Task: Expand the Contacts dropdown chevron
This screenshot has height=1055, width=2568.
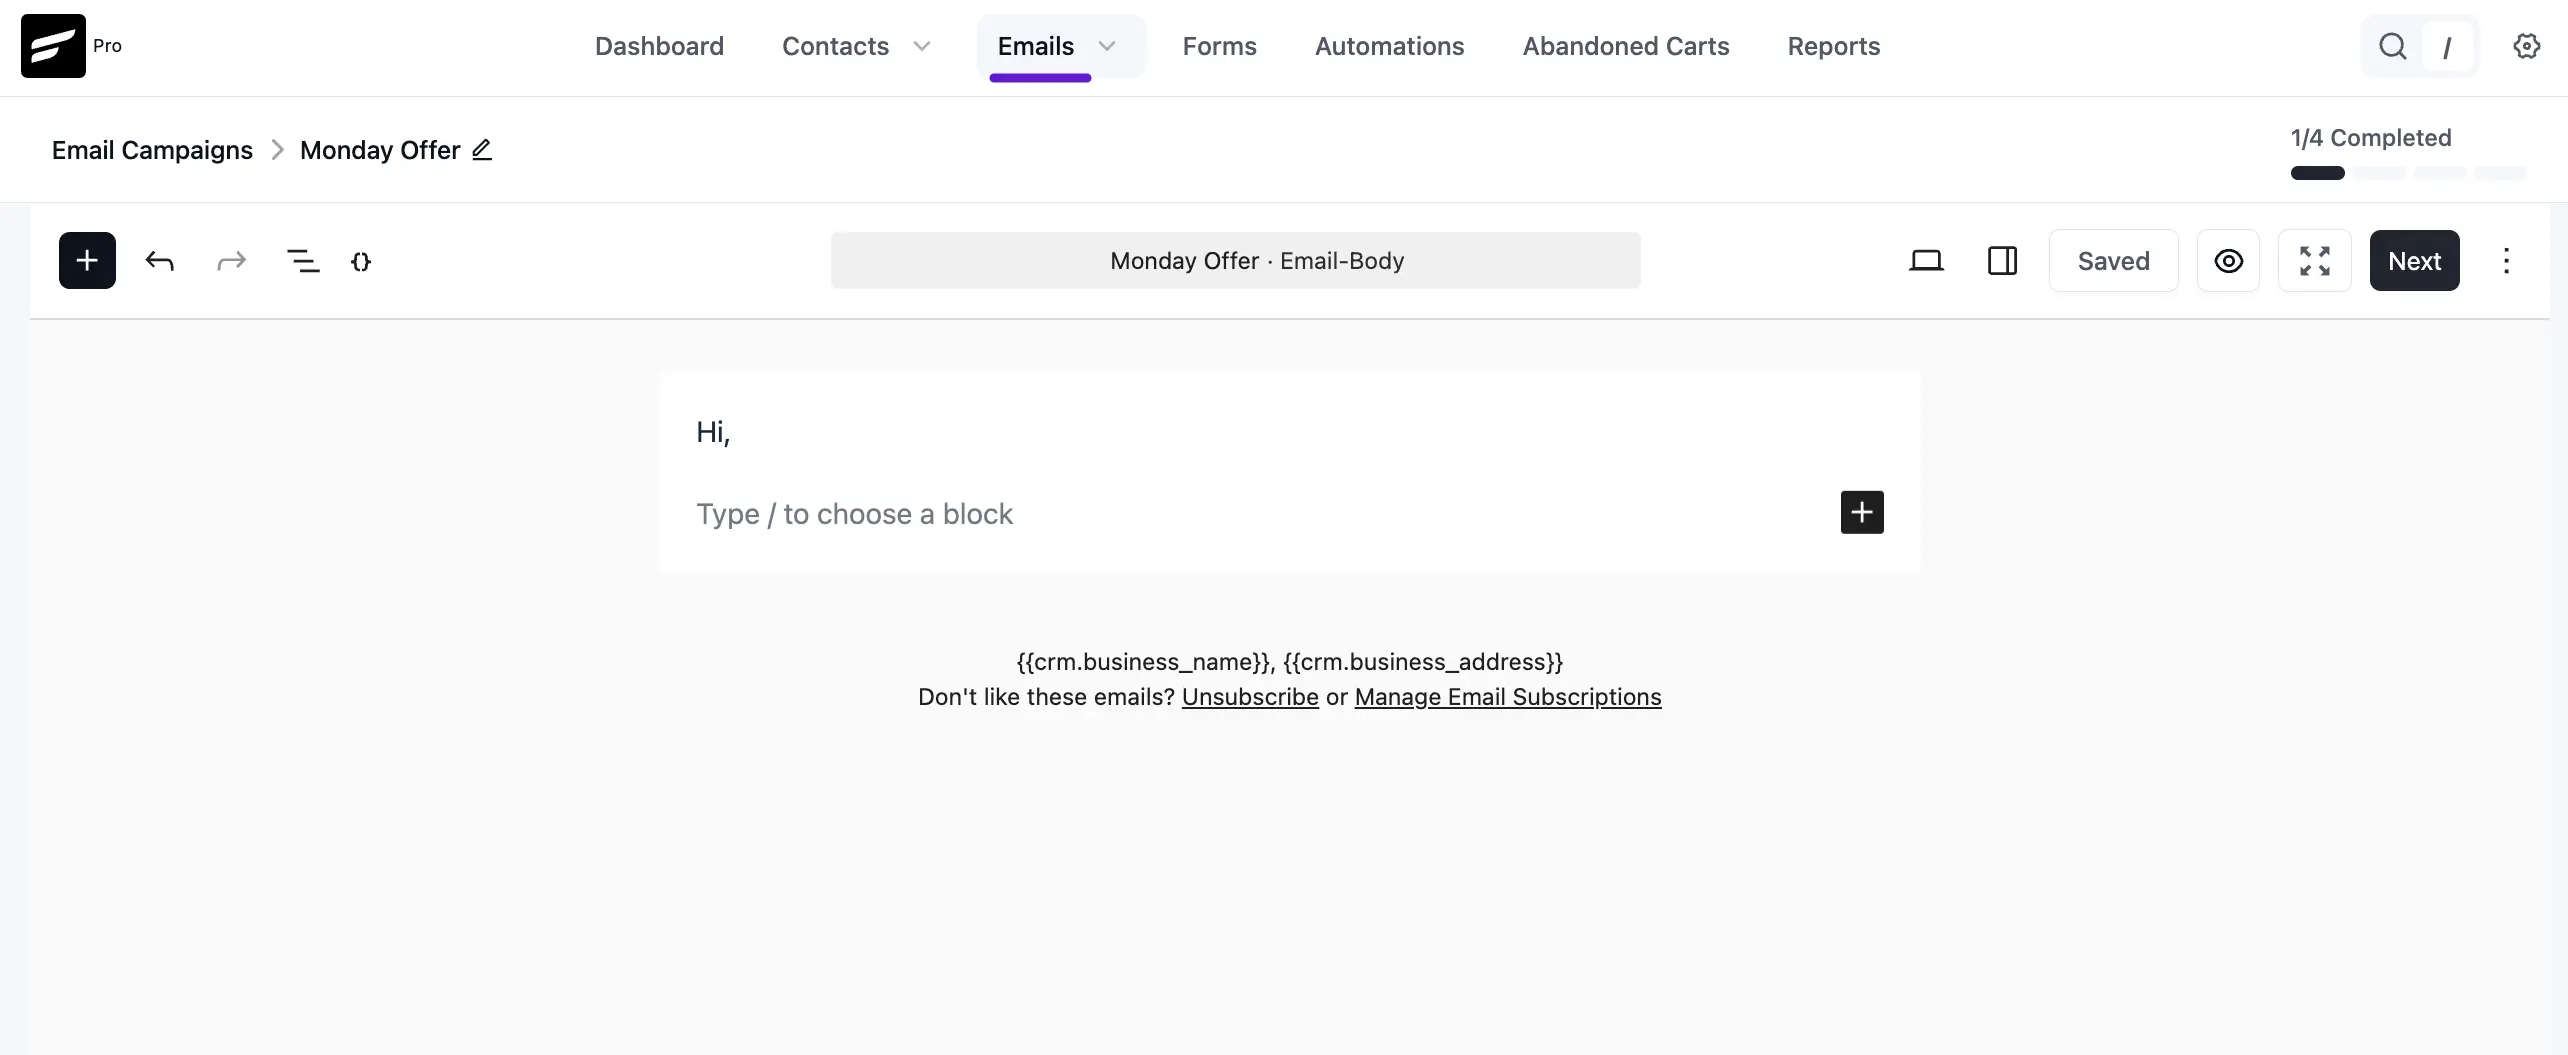Action: pyautogui.click(x=922, y=46)
